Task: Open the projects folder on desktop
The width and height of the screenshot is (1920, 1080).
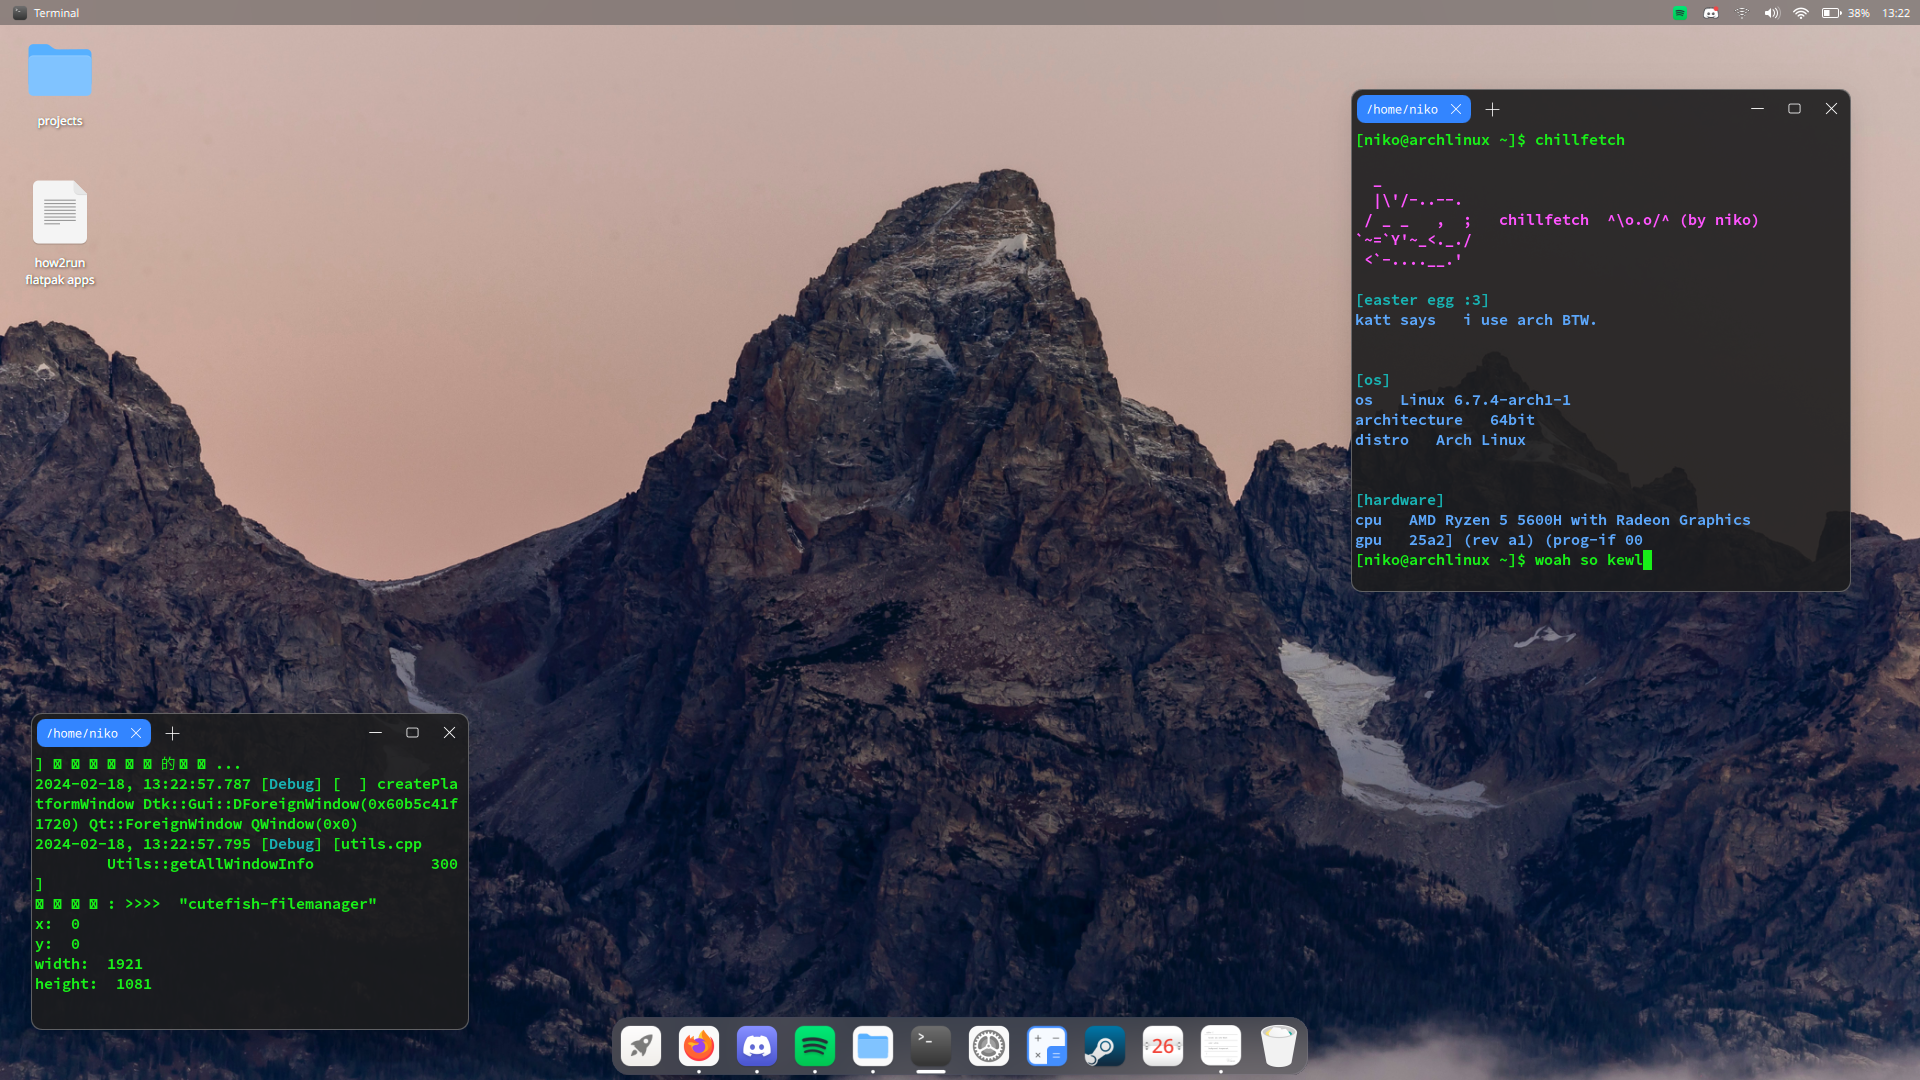Action: (x=60, y=85)
